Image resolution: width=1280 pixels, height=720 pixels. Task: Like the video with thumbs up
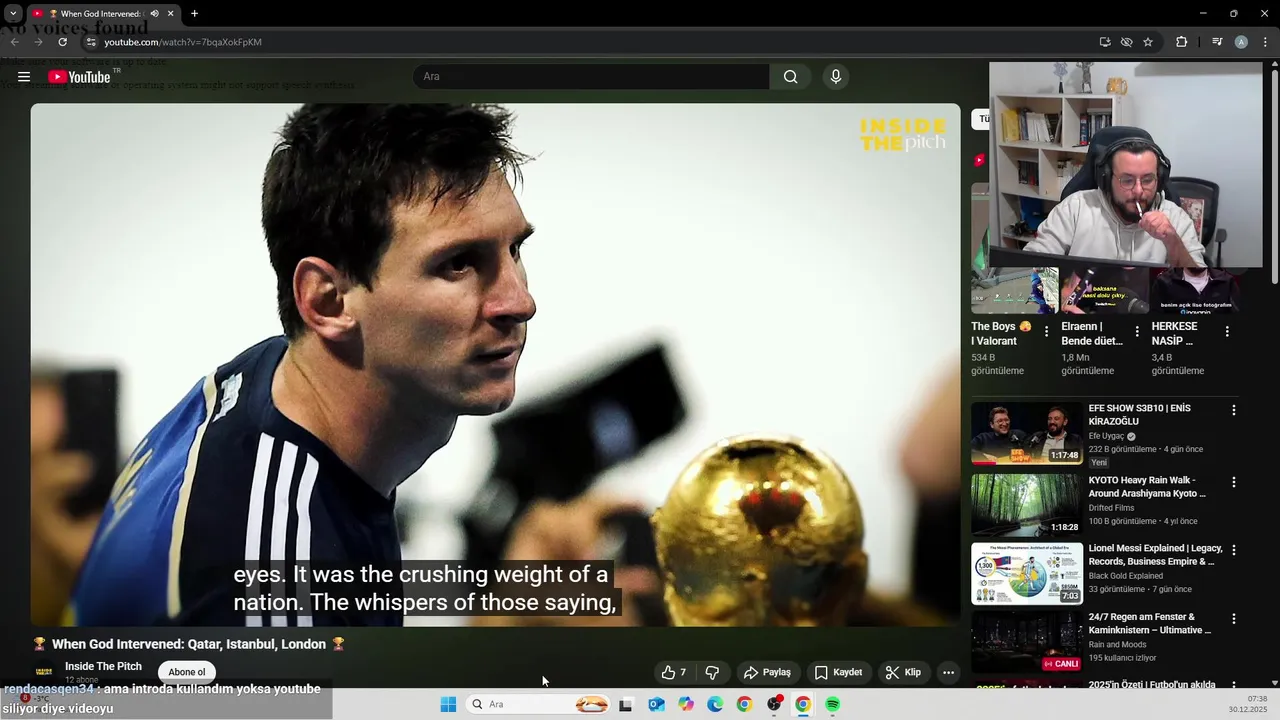(x=674, y=672)
